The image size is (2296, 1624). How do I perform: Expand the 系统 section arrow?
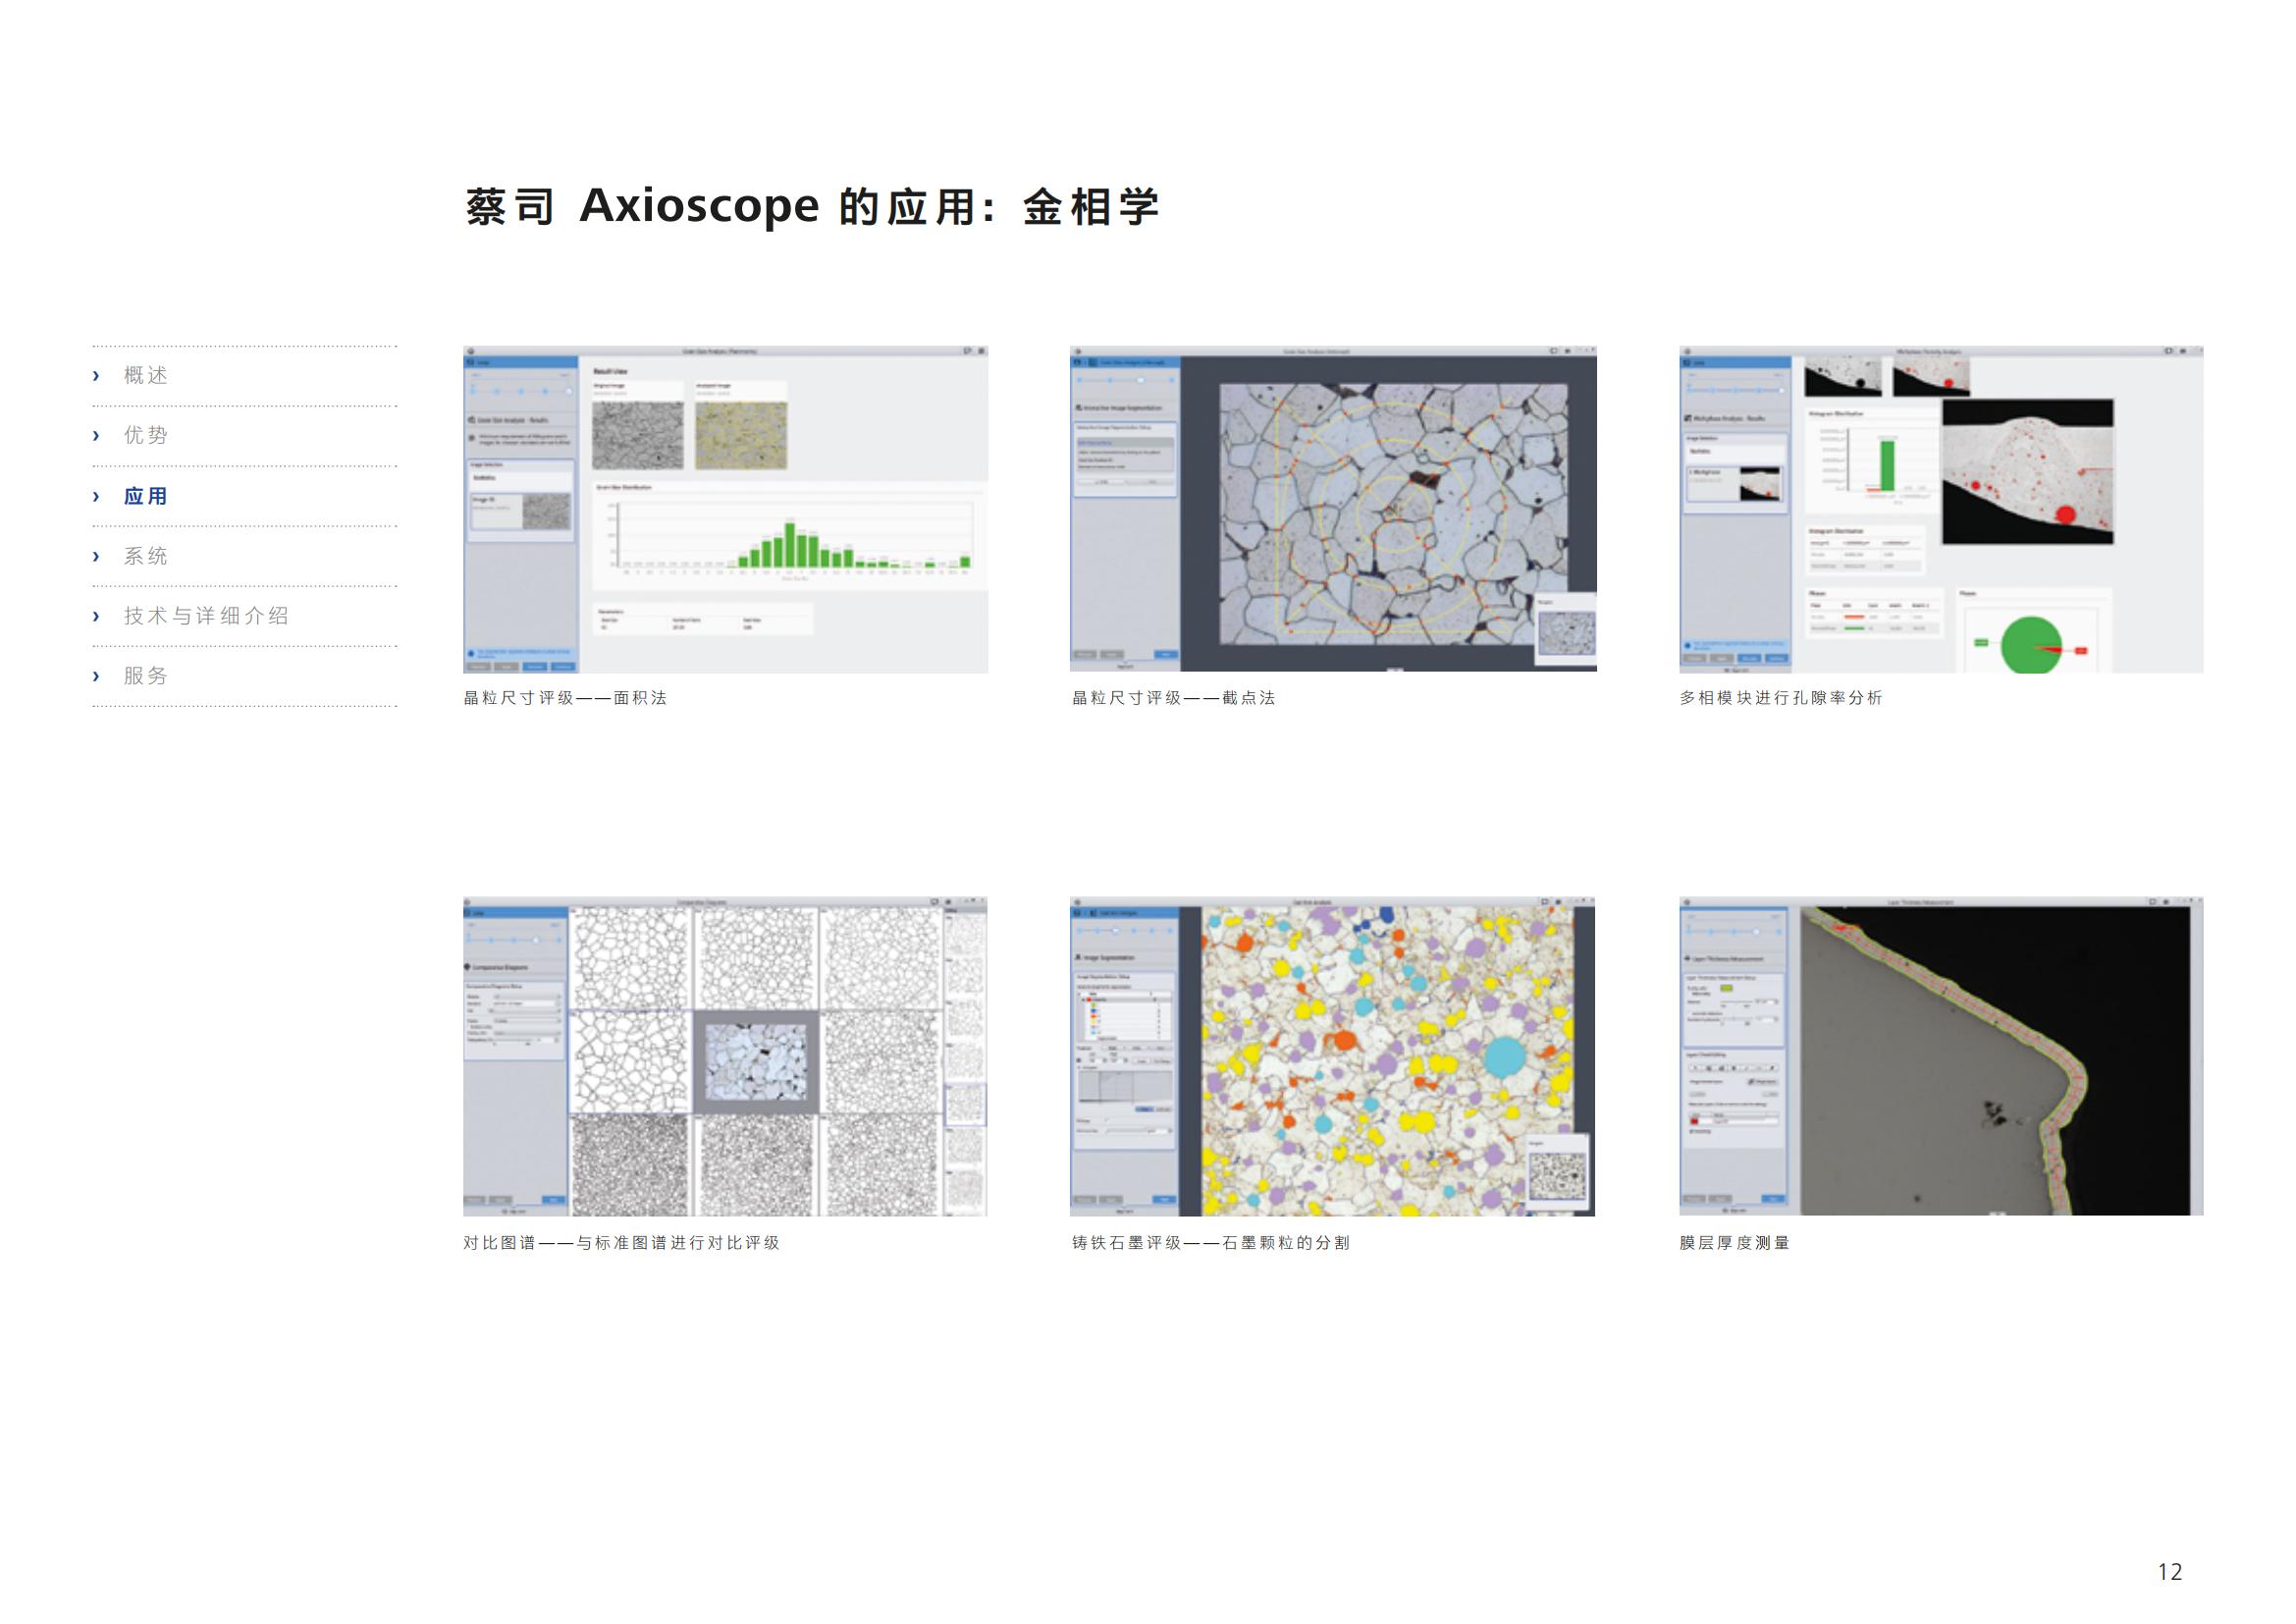[96, 556]
